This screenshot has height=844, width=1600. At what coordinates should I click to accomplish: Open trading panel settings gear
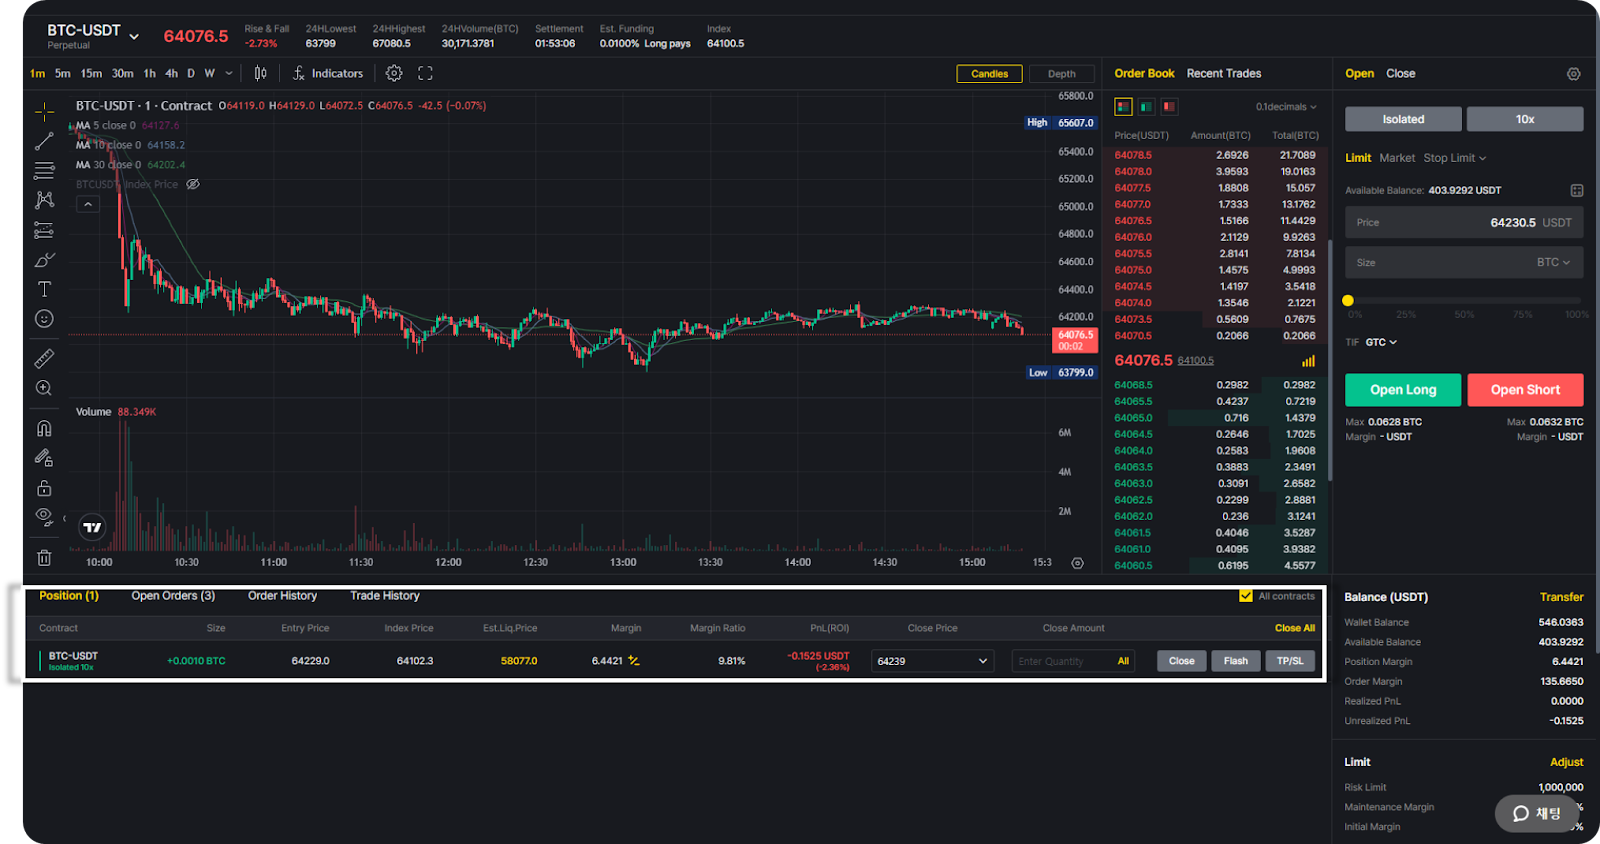[1573, 74]
